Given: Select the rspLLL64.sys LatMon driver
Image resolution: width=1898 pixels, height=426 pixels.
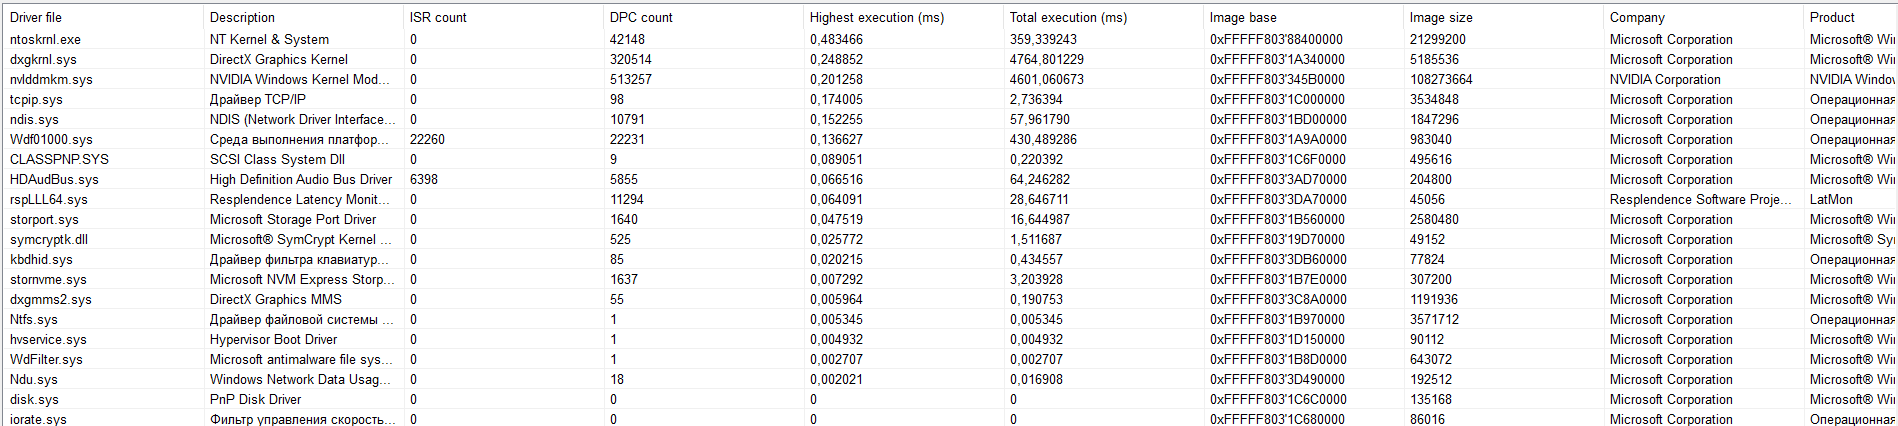Looking at the screenshot, I should [x=49, y=199].
